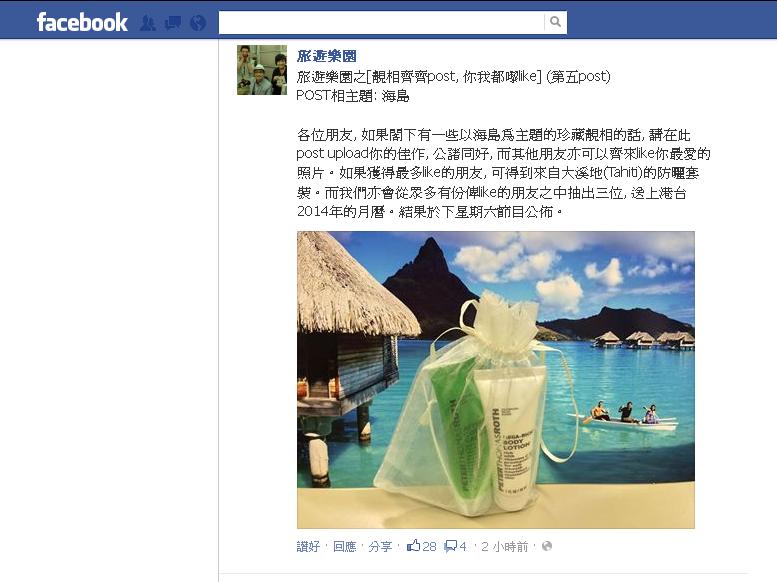
Task: Click the facebook logo in header
Action: 82,23
